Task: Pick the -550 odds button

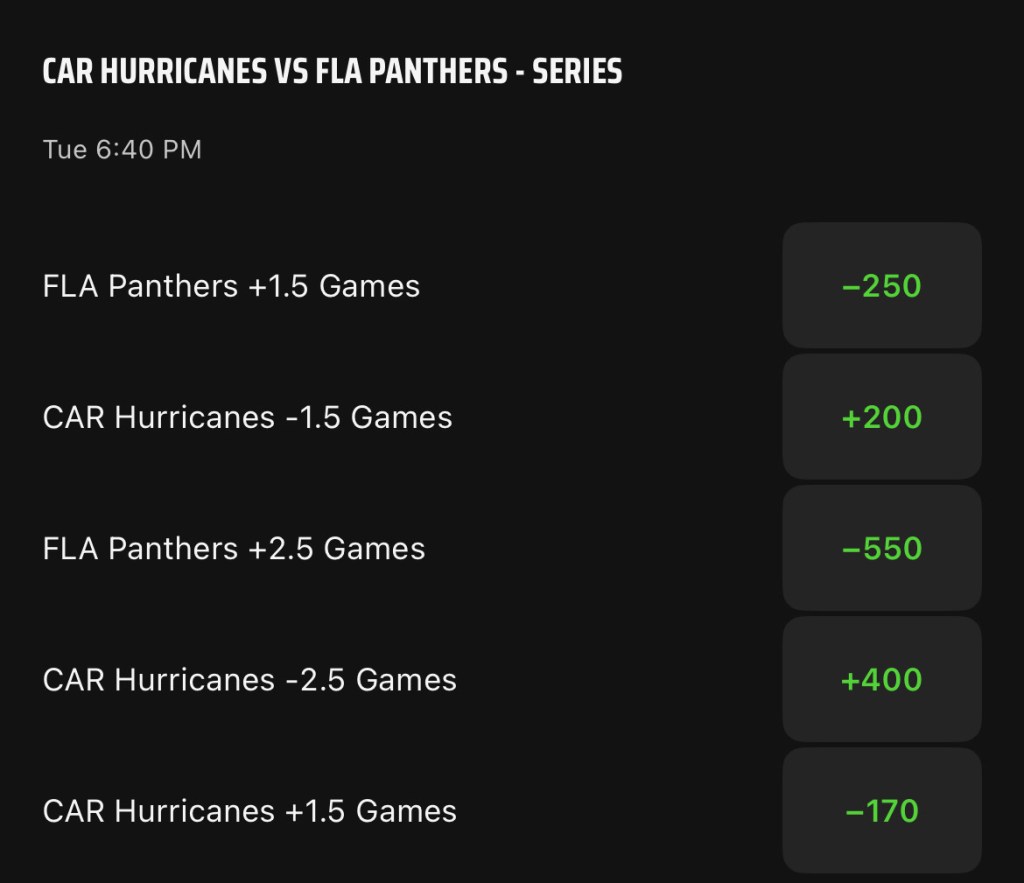Action: 881,548
